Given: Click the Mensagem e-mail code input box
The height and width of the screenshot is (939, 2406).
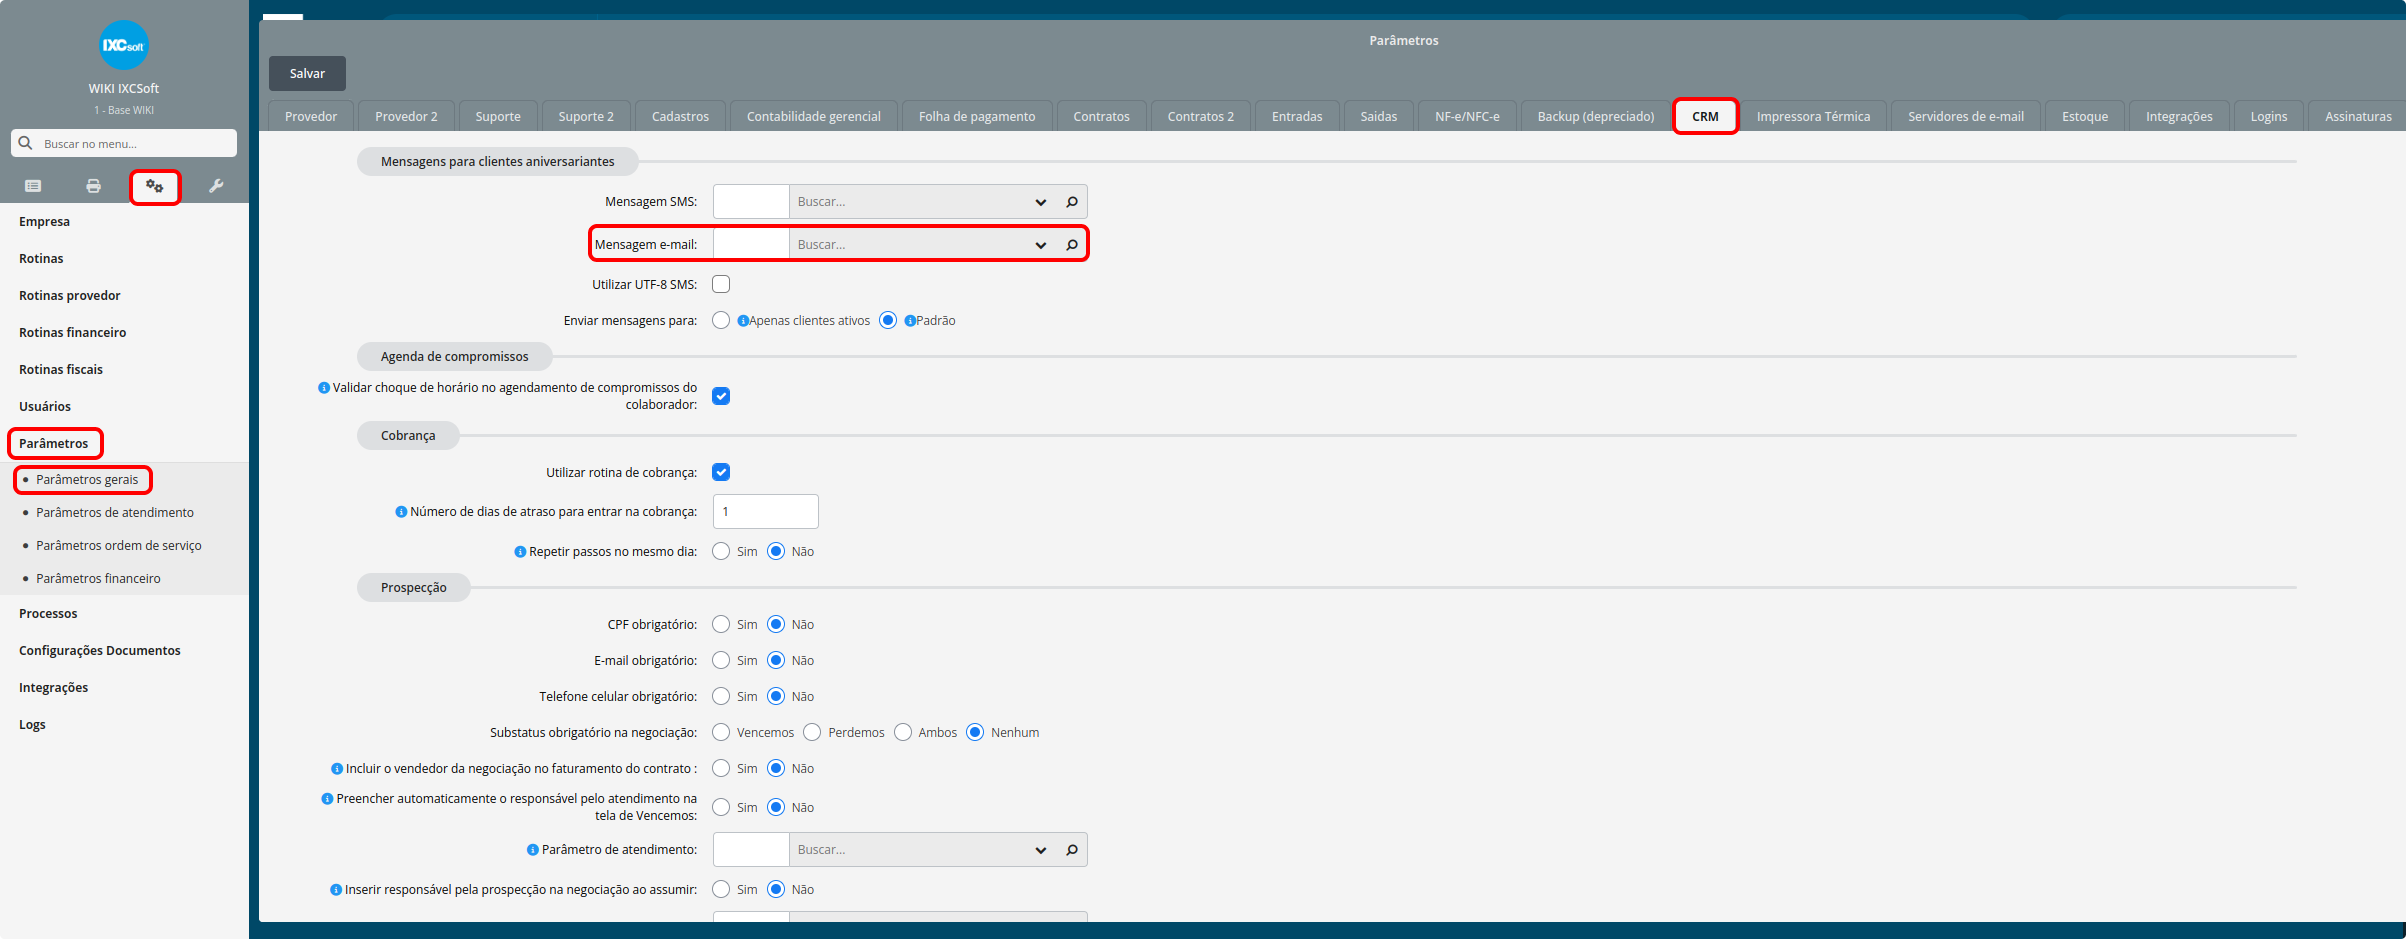Looking at the screenshot, I should tap(751, 245).
